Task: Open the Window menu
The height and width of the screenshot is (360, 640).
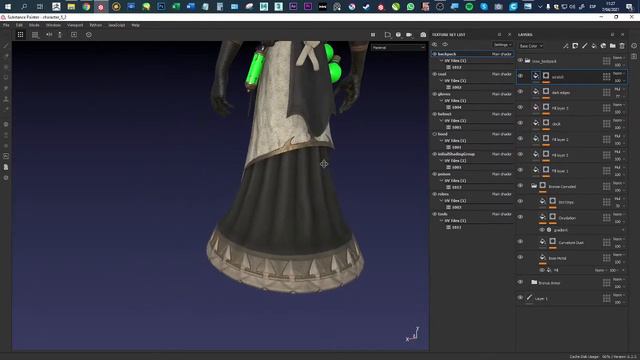Action: coord(53,25)
